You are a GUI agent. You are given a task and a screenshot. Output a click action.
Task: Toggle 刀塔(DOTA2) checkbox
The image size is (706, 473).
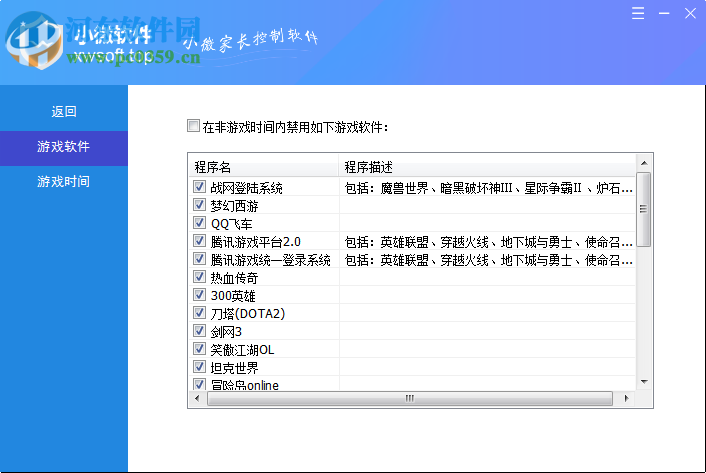coord(199,313)
